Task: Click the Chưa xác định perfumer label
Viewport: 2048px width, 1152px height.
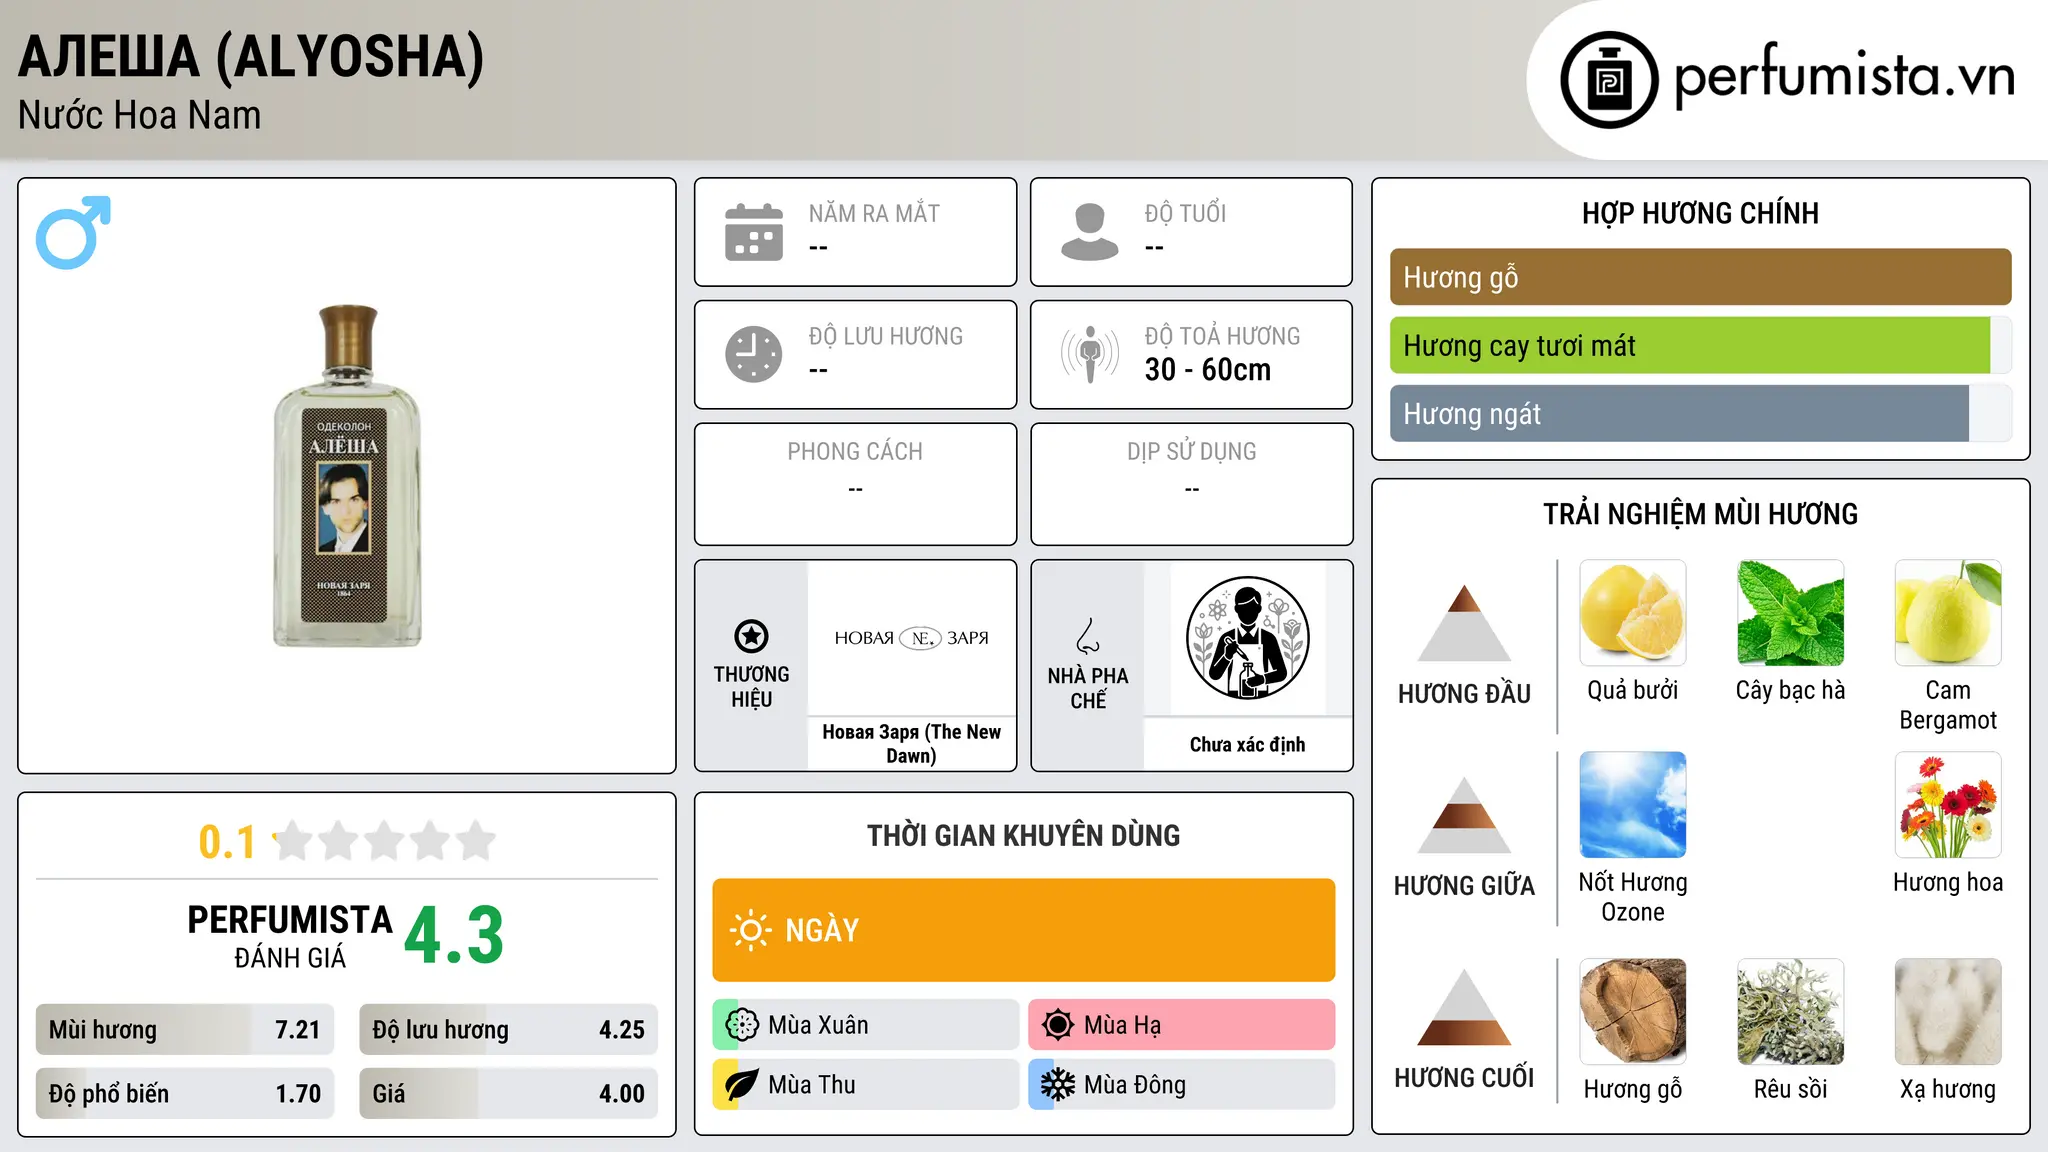Action: [x=1247, y=744]
